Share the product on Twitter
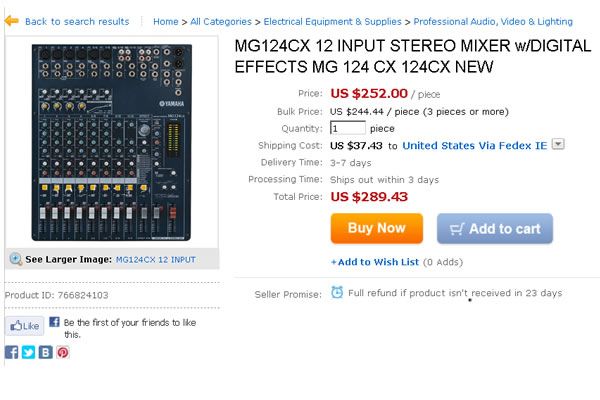 coord(28,352)
